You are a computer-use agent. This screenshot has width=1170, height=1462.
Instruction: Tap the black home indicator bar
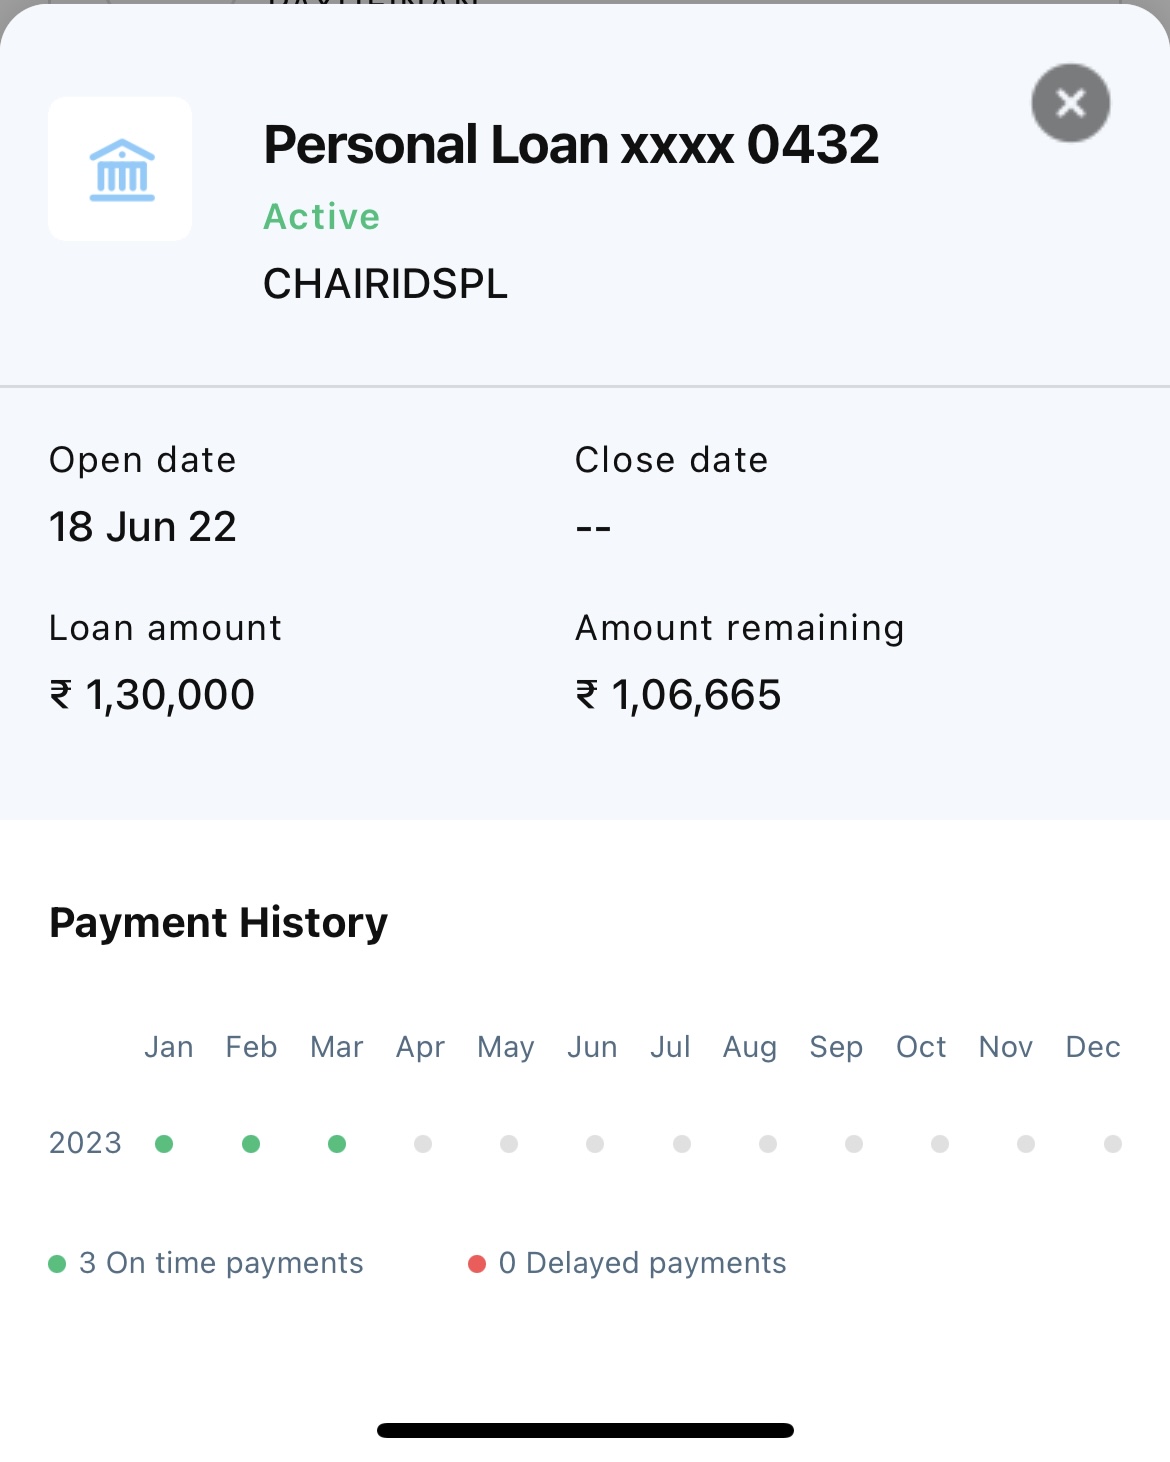[x=585, y=1431]
